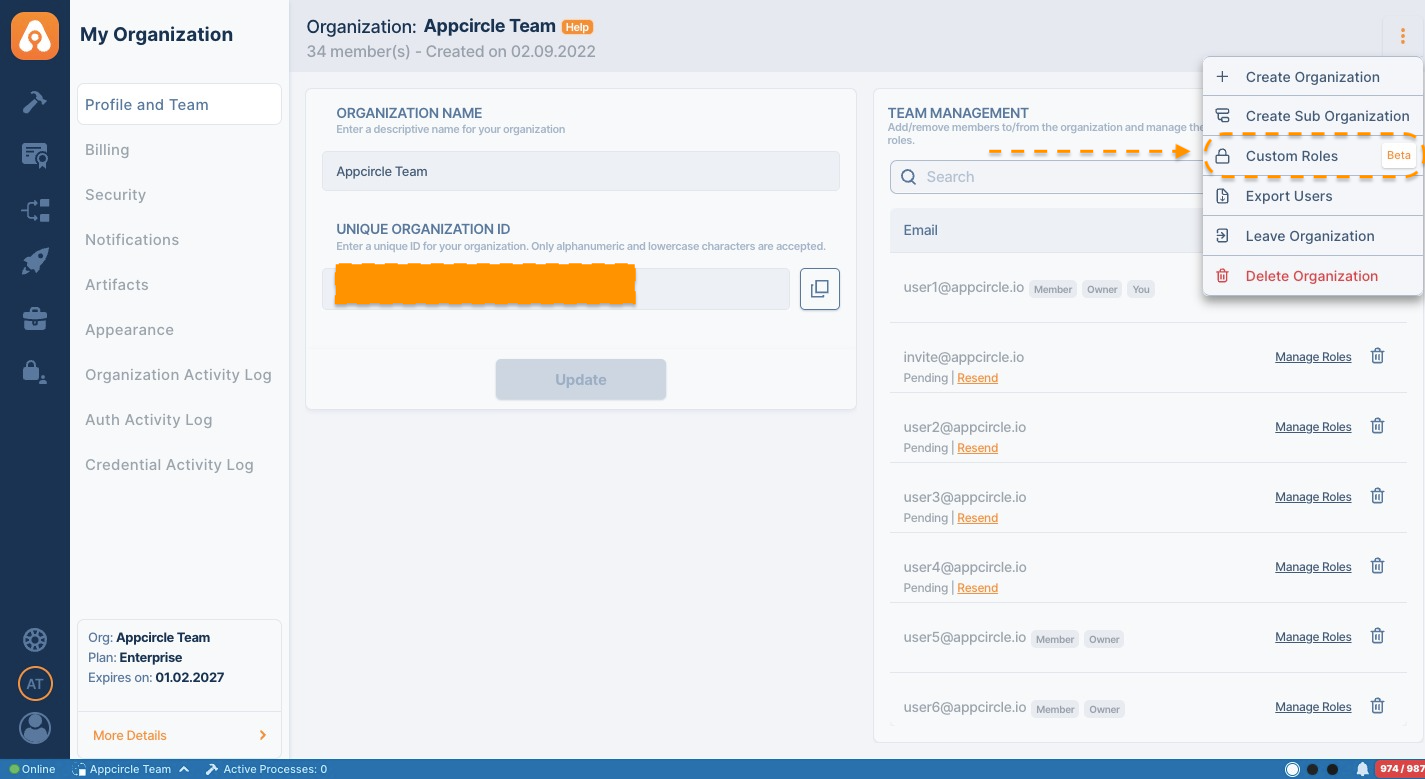Delete the user5@appcircle.io member
This screenshot has height=779, width=1425.
pos(1377,636)
